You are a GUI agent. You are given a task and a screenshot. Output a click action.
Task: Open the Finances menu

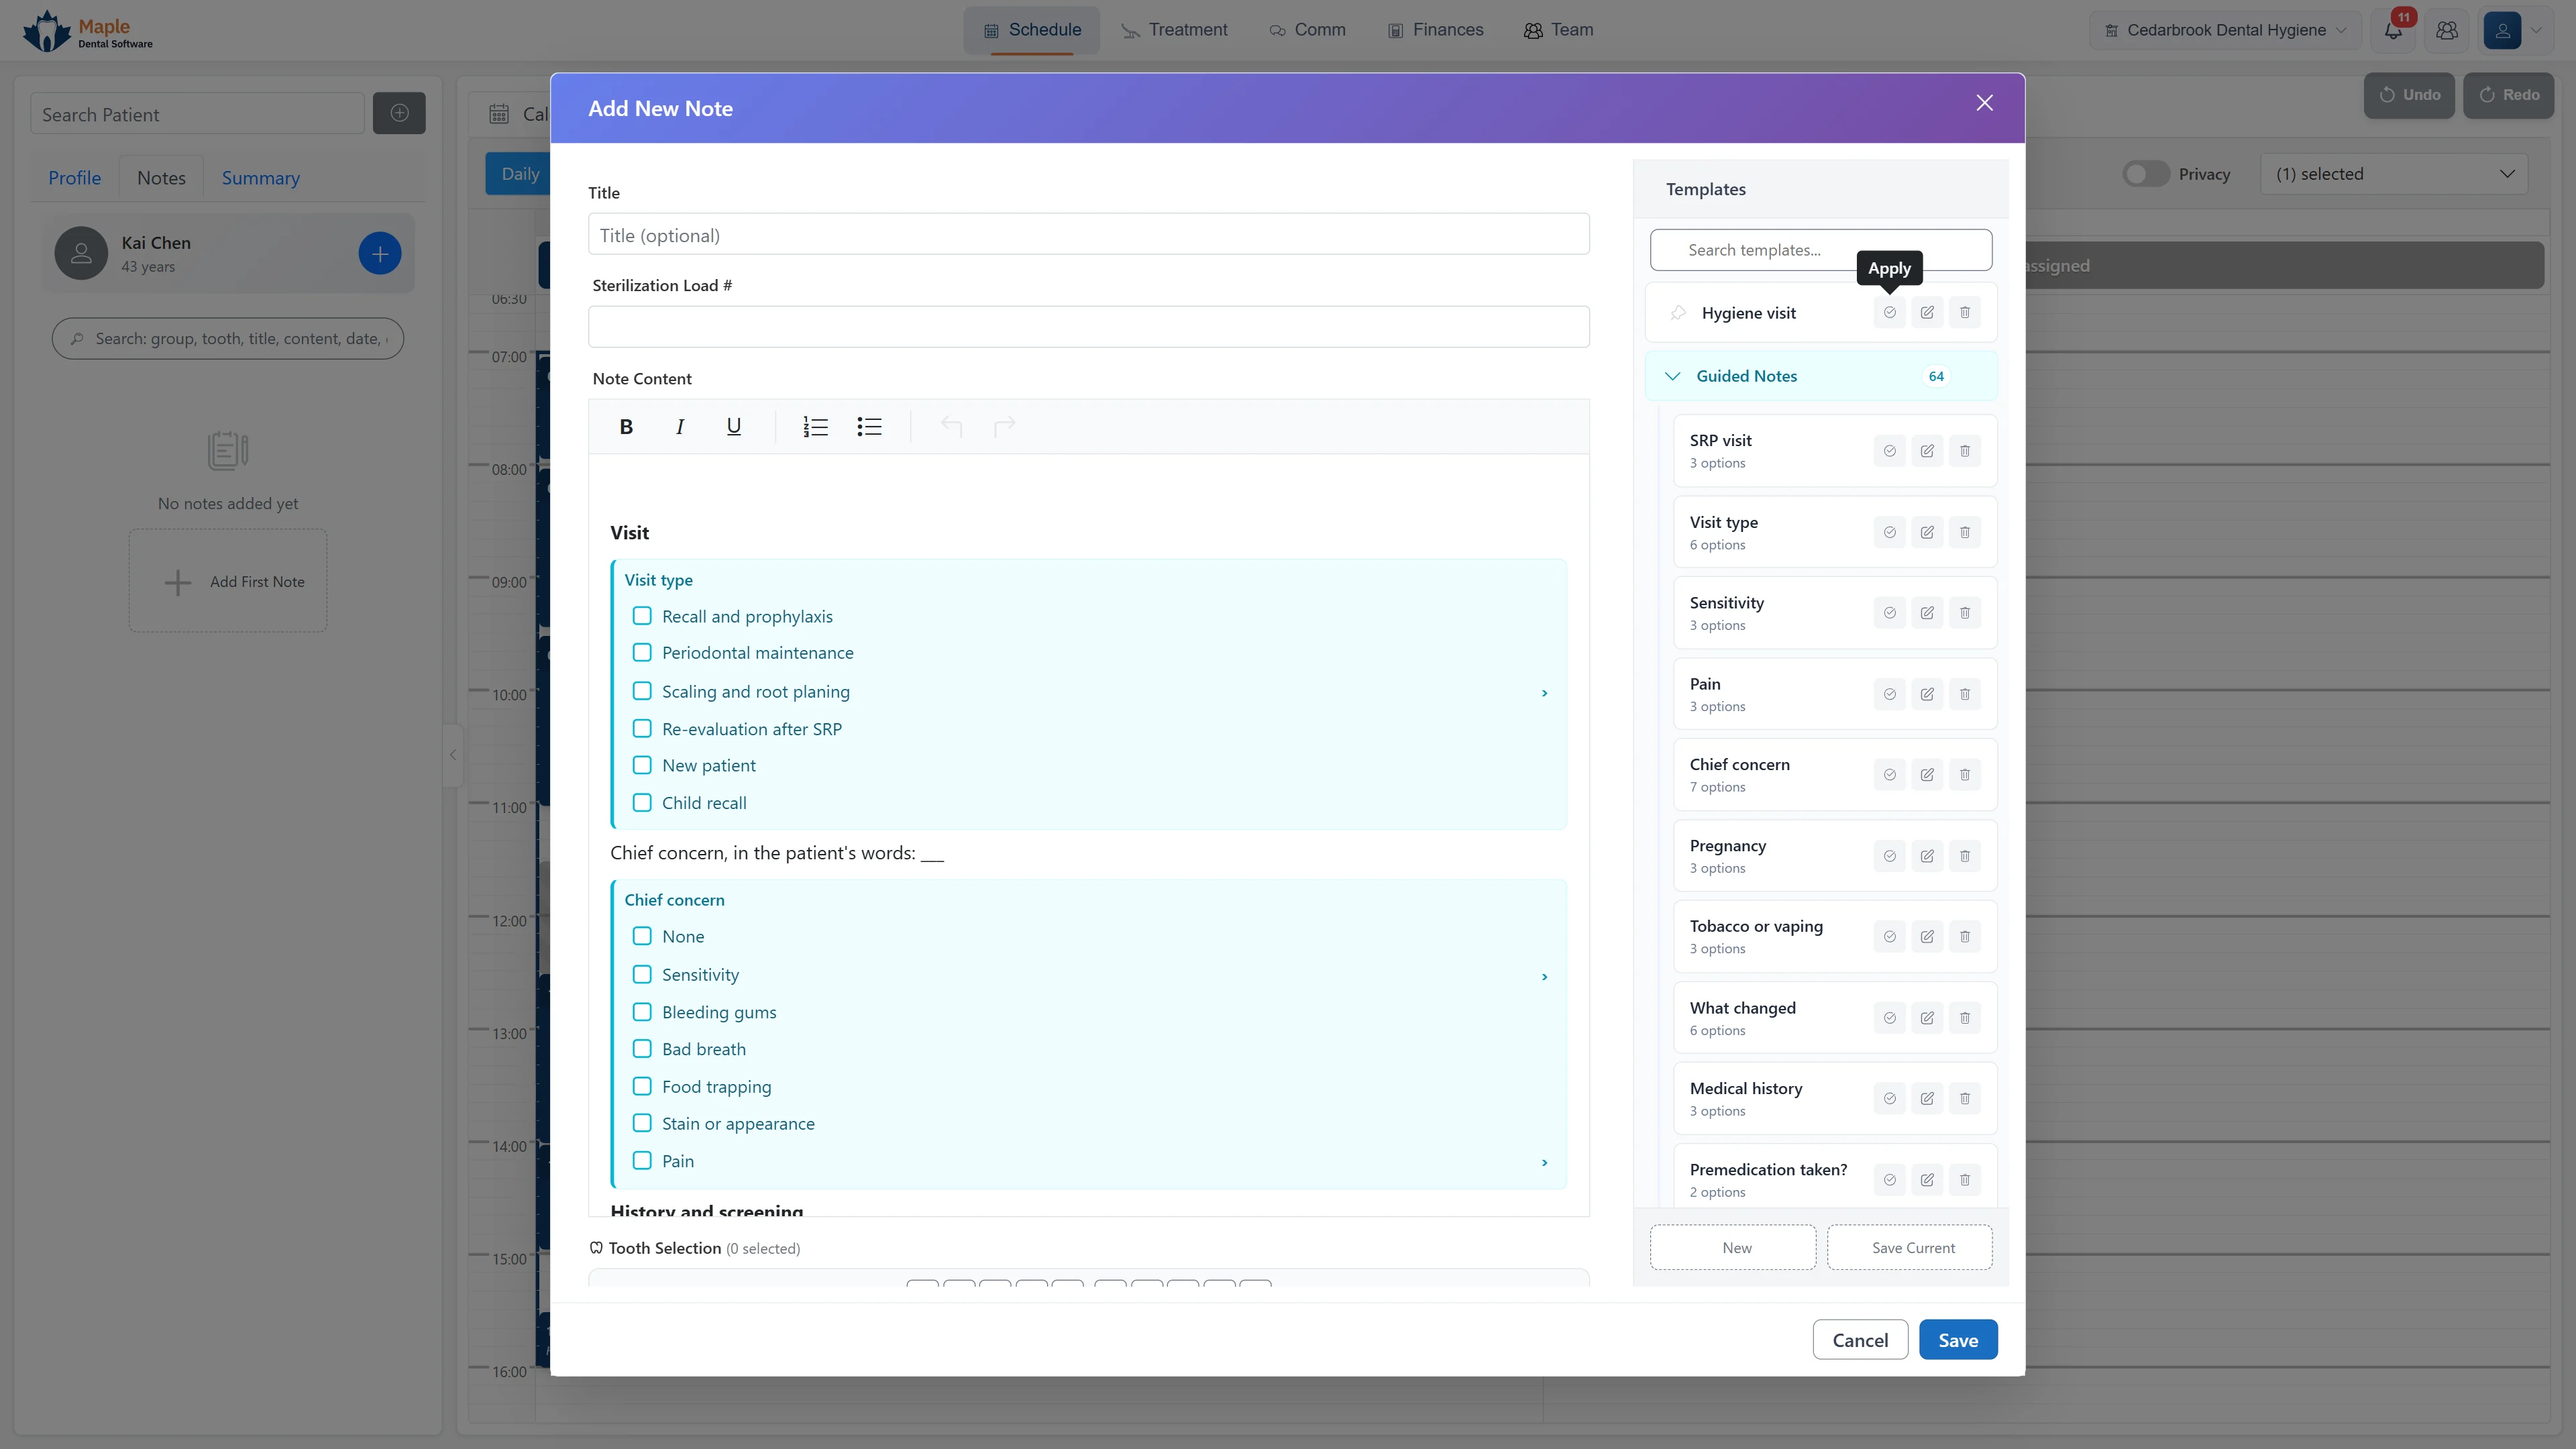[x=1435, y=30]
